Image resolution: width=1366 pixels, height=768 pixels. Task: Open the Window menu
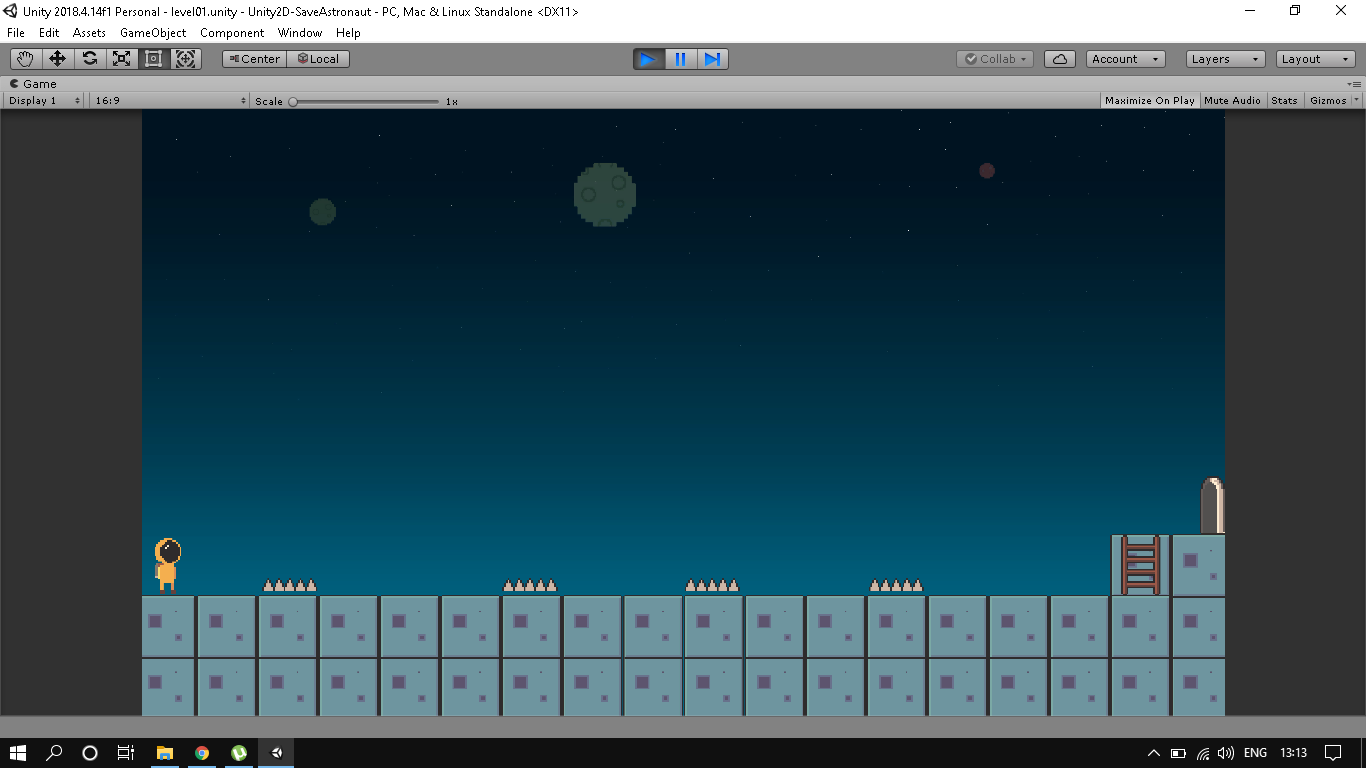pos(300,33)
